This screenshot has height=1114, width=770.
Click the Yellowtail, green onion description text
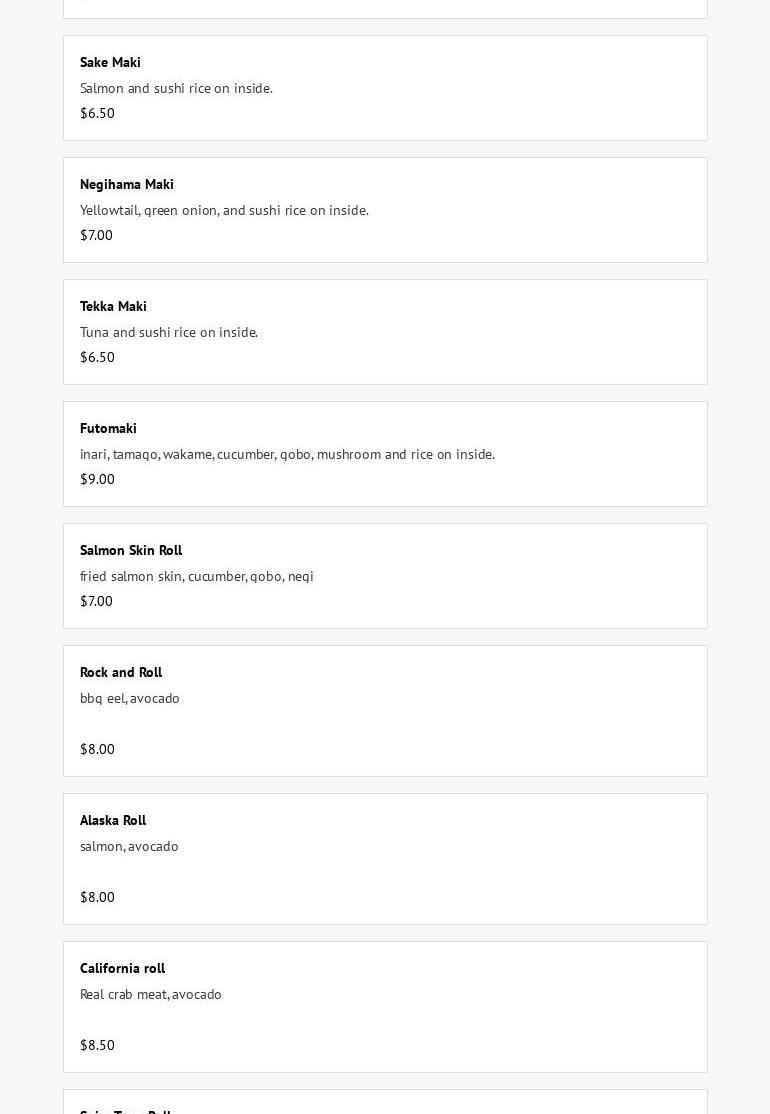pyautogui.click(x=224, y=210)
